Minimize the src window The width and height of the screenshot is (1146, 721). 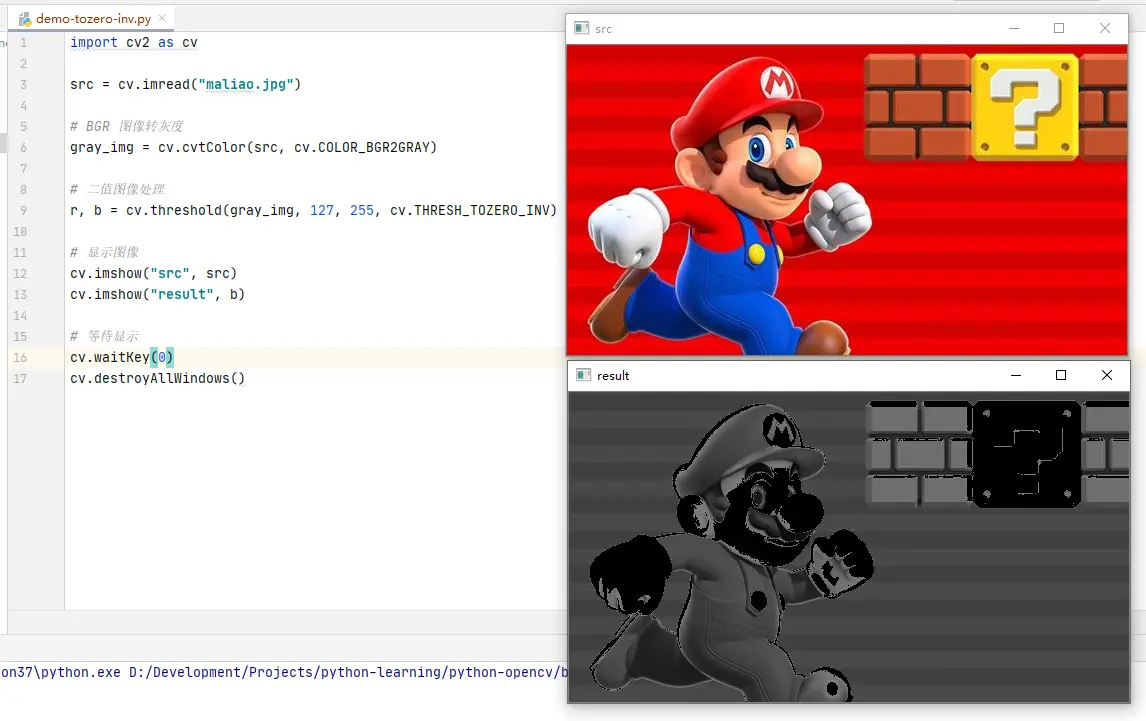(x=1014, y=29)
